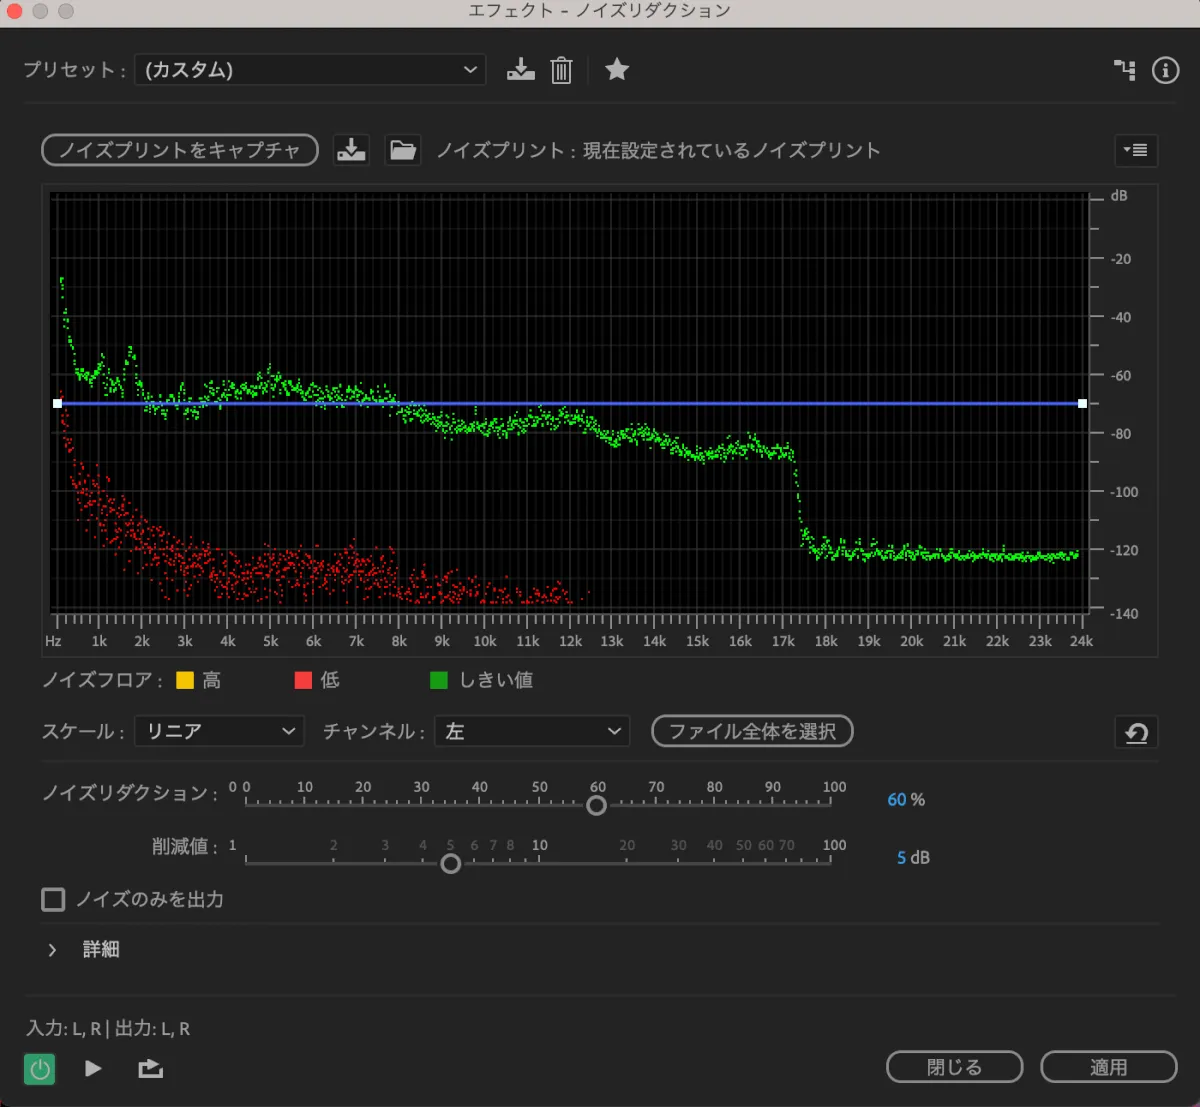Open the graph options menu button
This screenshot has height=1107, width=1200.
point(1135,150)
